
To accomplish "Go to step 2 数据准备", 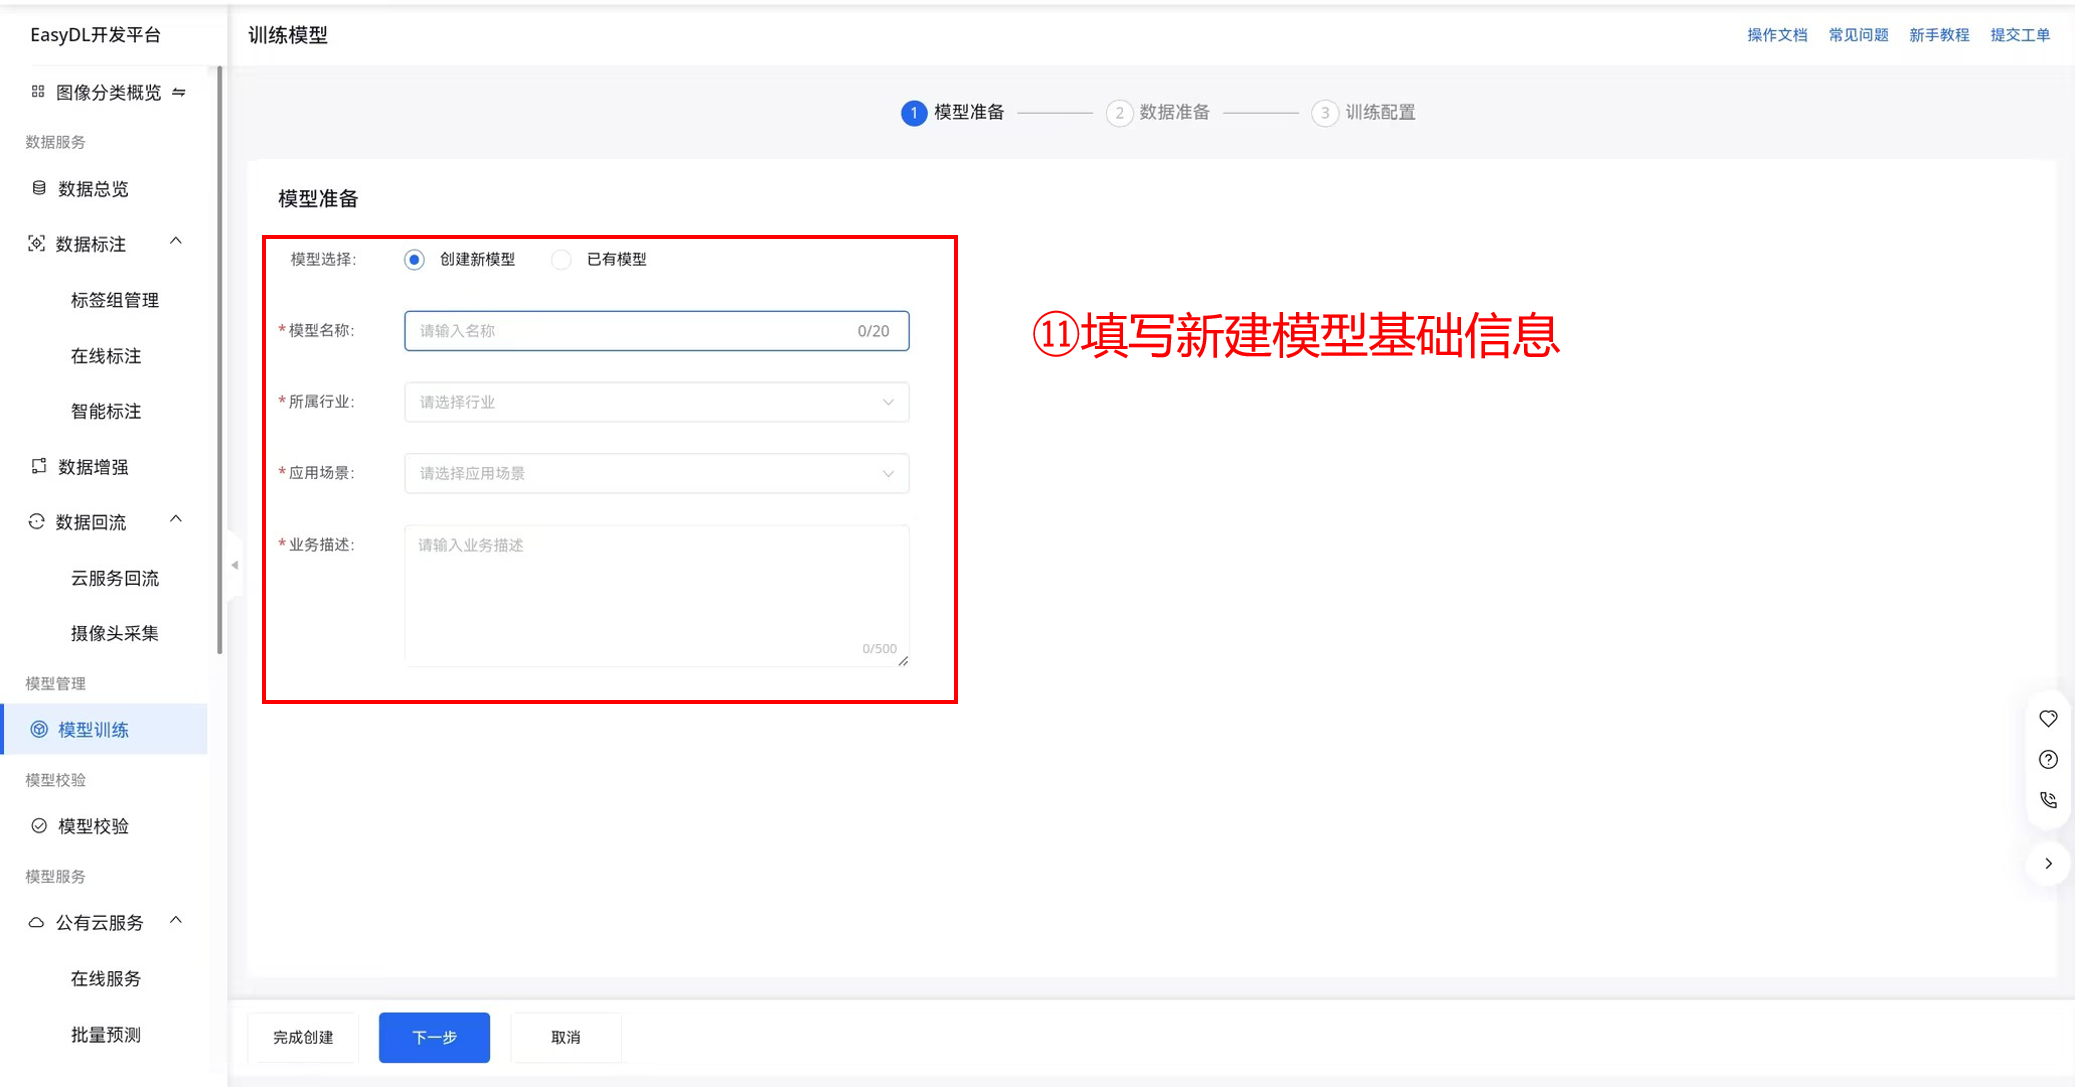I will pos(1158,113).
